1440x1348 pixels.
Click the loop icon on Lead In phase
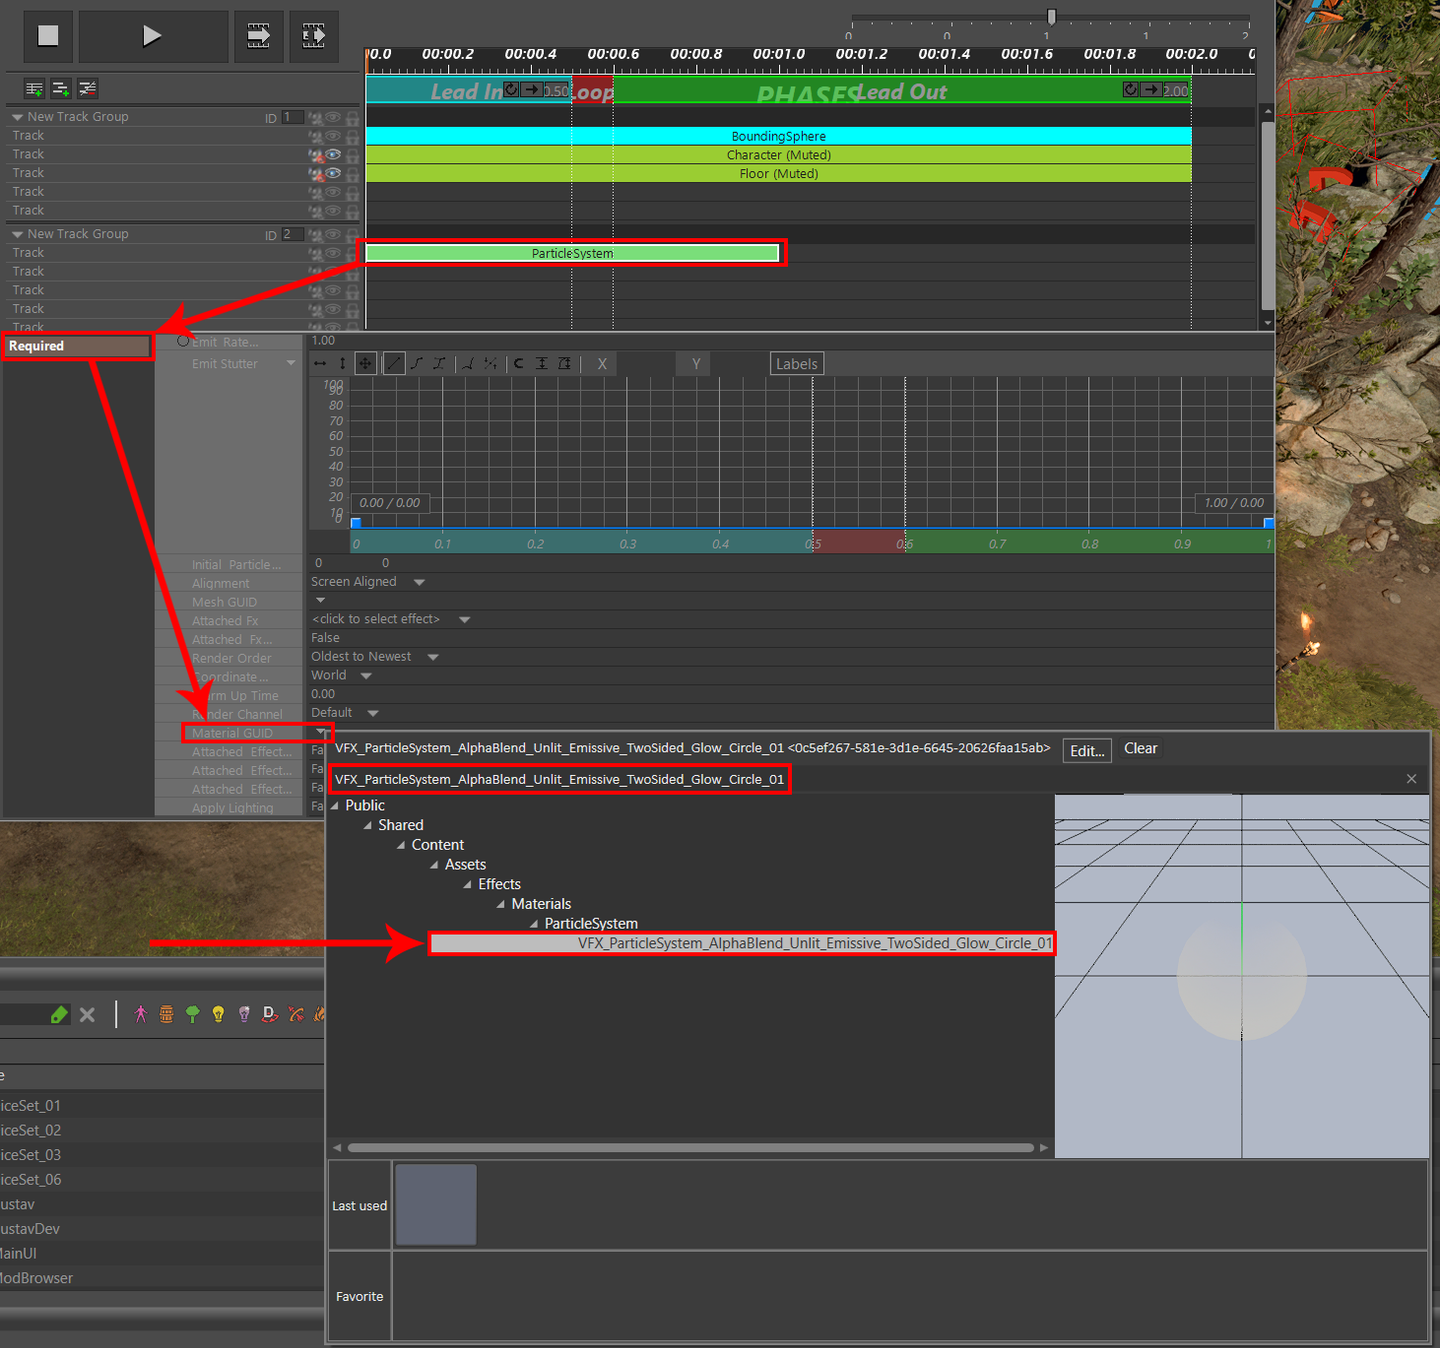511,90
